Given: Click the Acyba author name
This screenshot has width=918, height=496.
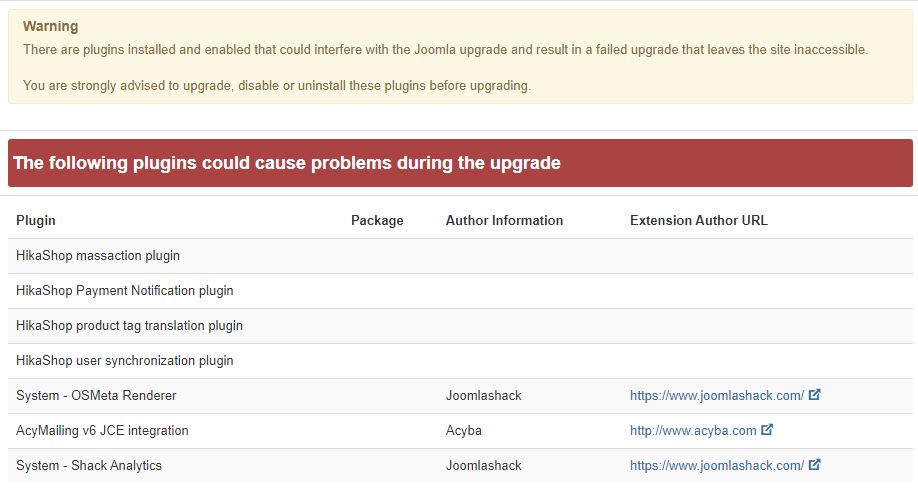Looking at the screenshot, I should [463, 431].
